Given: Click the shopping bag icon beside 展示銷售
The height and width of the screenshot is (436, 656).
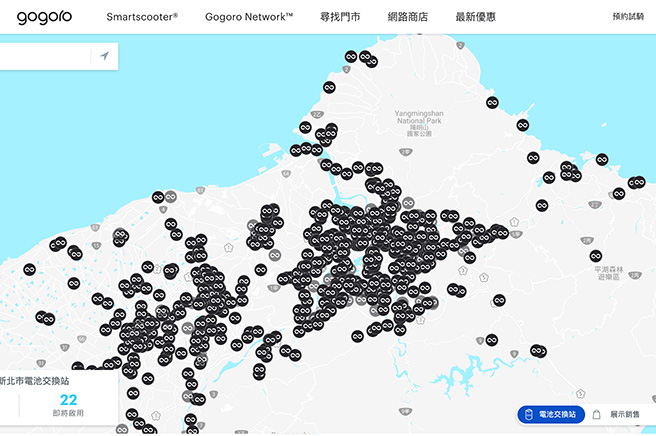Looking at the screenshot, I should coord(597,415).
